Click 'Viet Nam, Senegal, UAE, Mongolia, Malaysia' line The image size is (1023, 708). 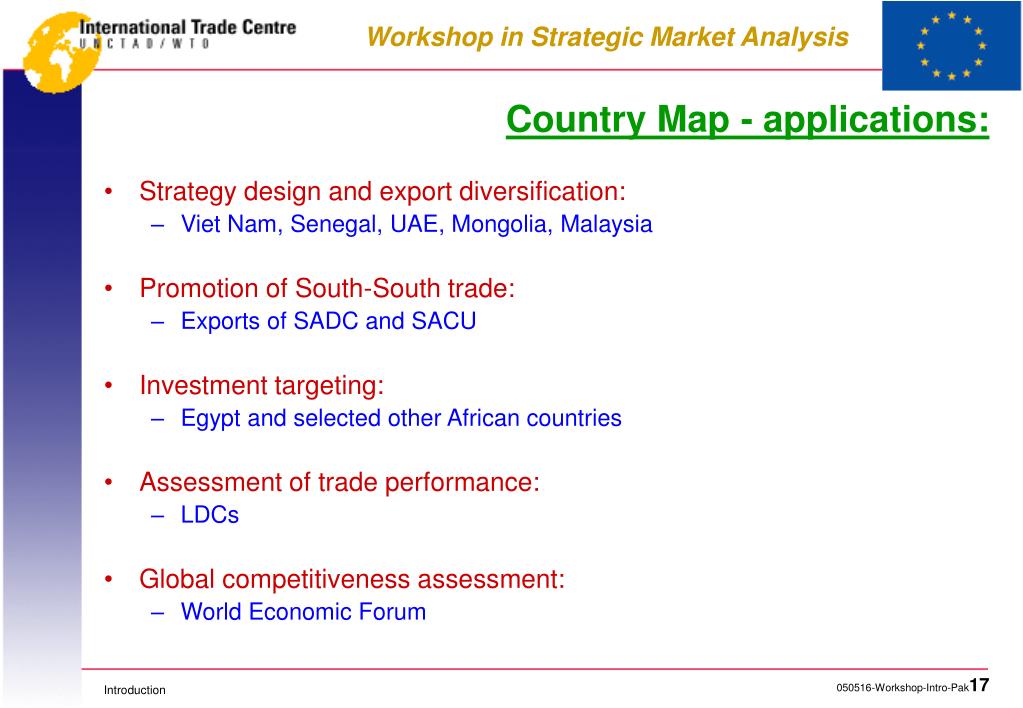416,224
